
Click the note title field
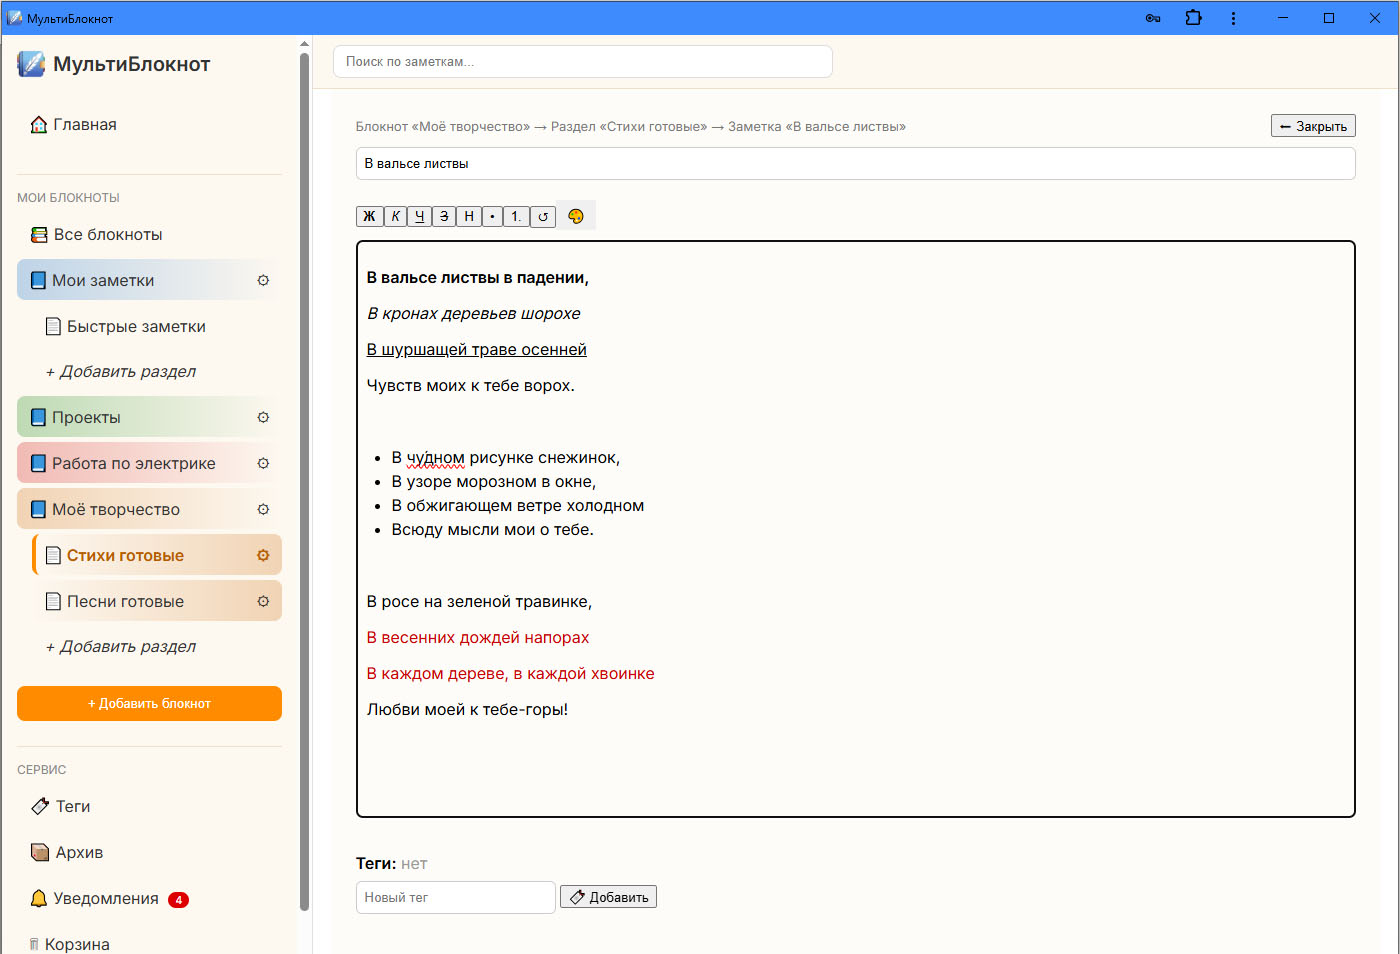pos(855,164)
